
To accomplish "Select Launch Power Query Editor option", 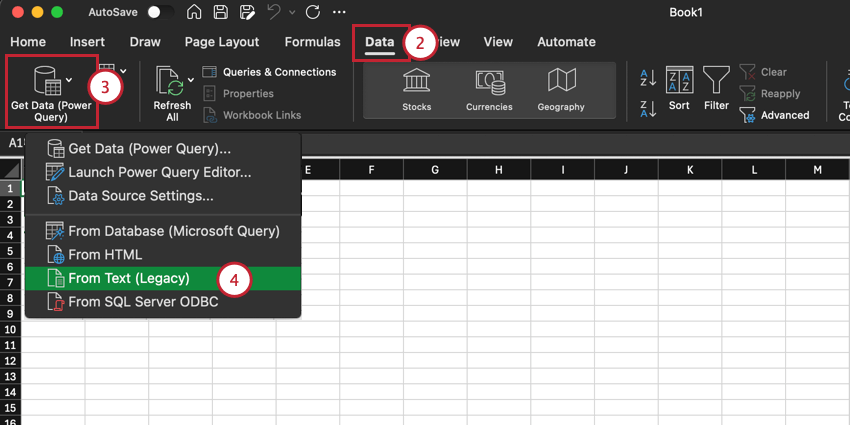I will (x=159, y=172).
